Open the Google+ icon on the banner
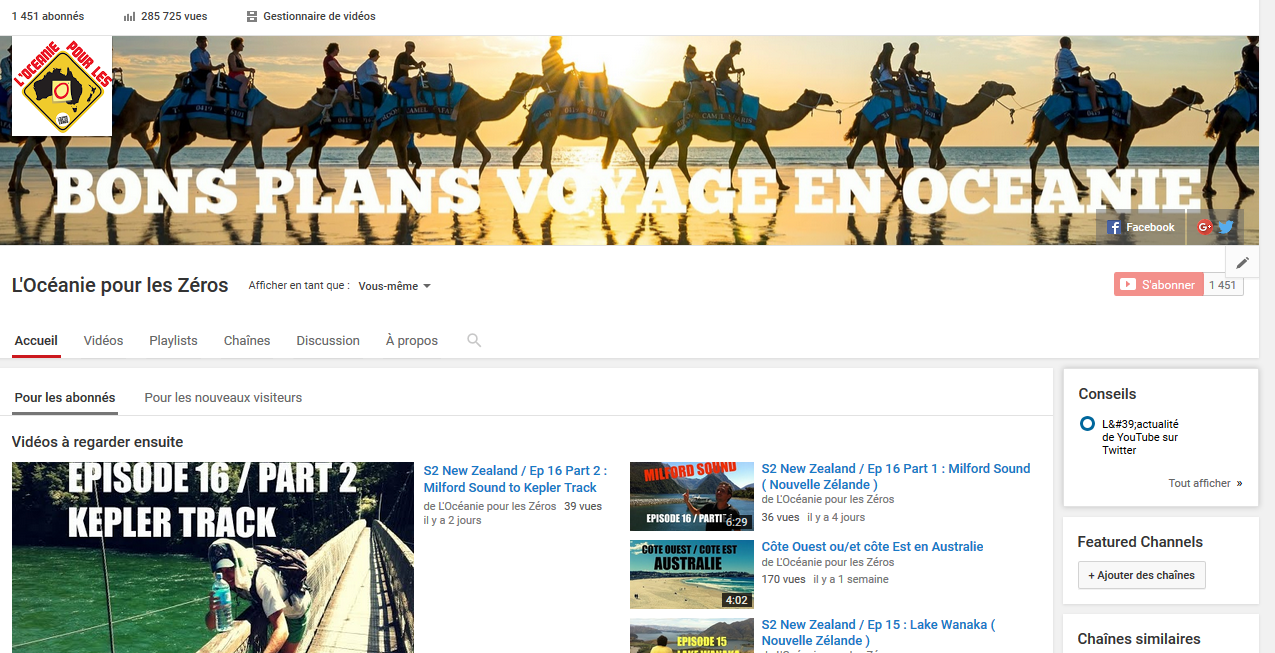Viewport: 1275px width, 653px height. pyautogui.click(x=1204, y=227)
